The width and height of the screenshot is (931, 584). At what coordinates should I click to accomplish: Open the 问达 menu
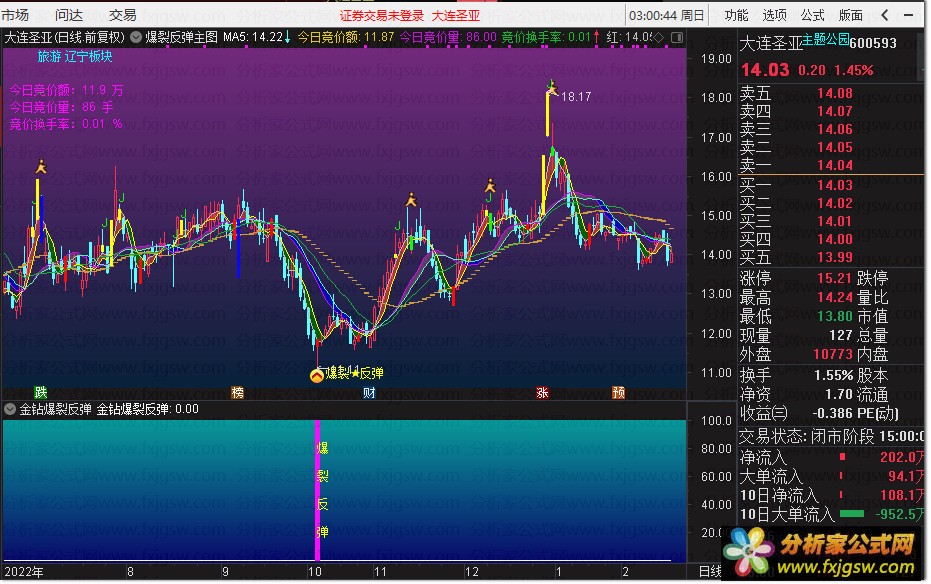click(69, 15)
